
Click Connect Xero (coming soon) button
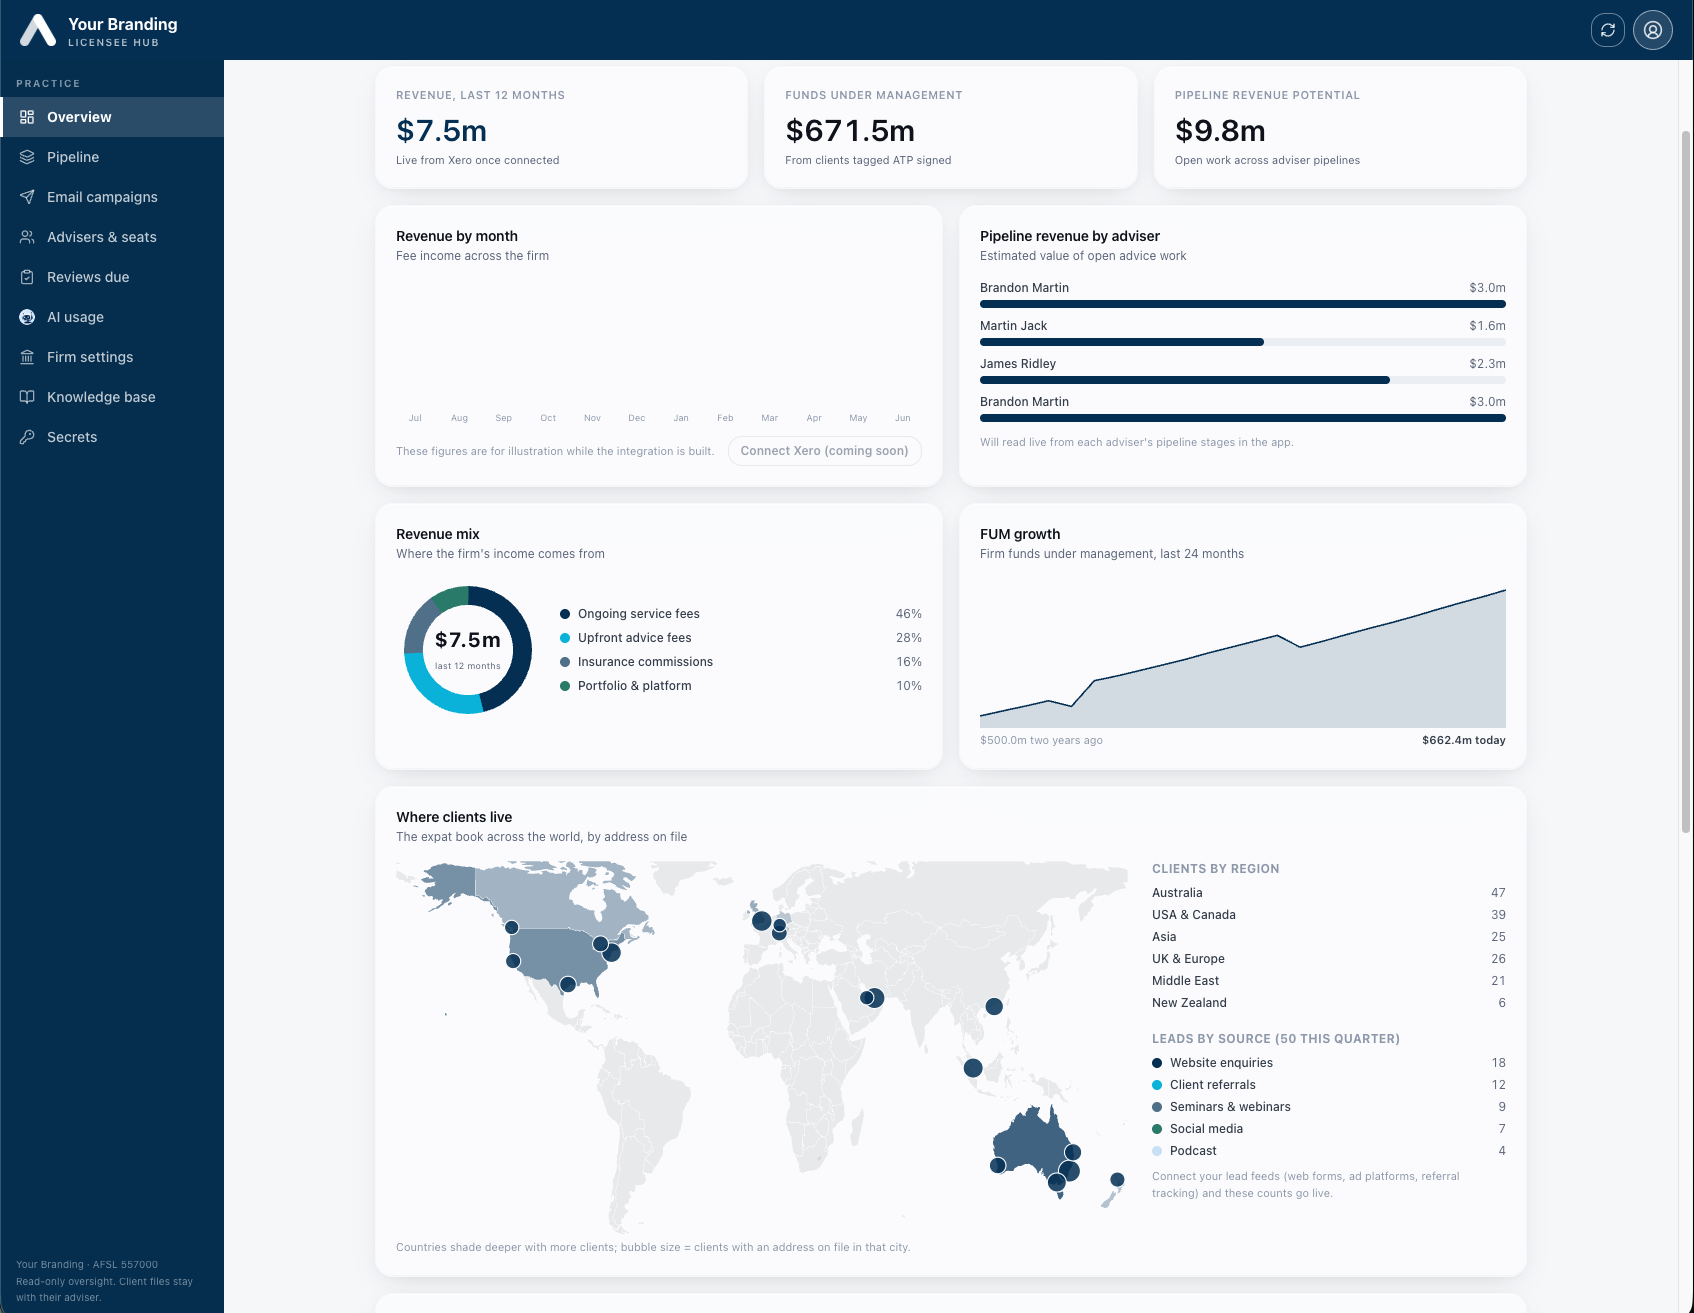coord(824,451)
